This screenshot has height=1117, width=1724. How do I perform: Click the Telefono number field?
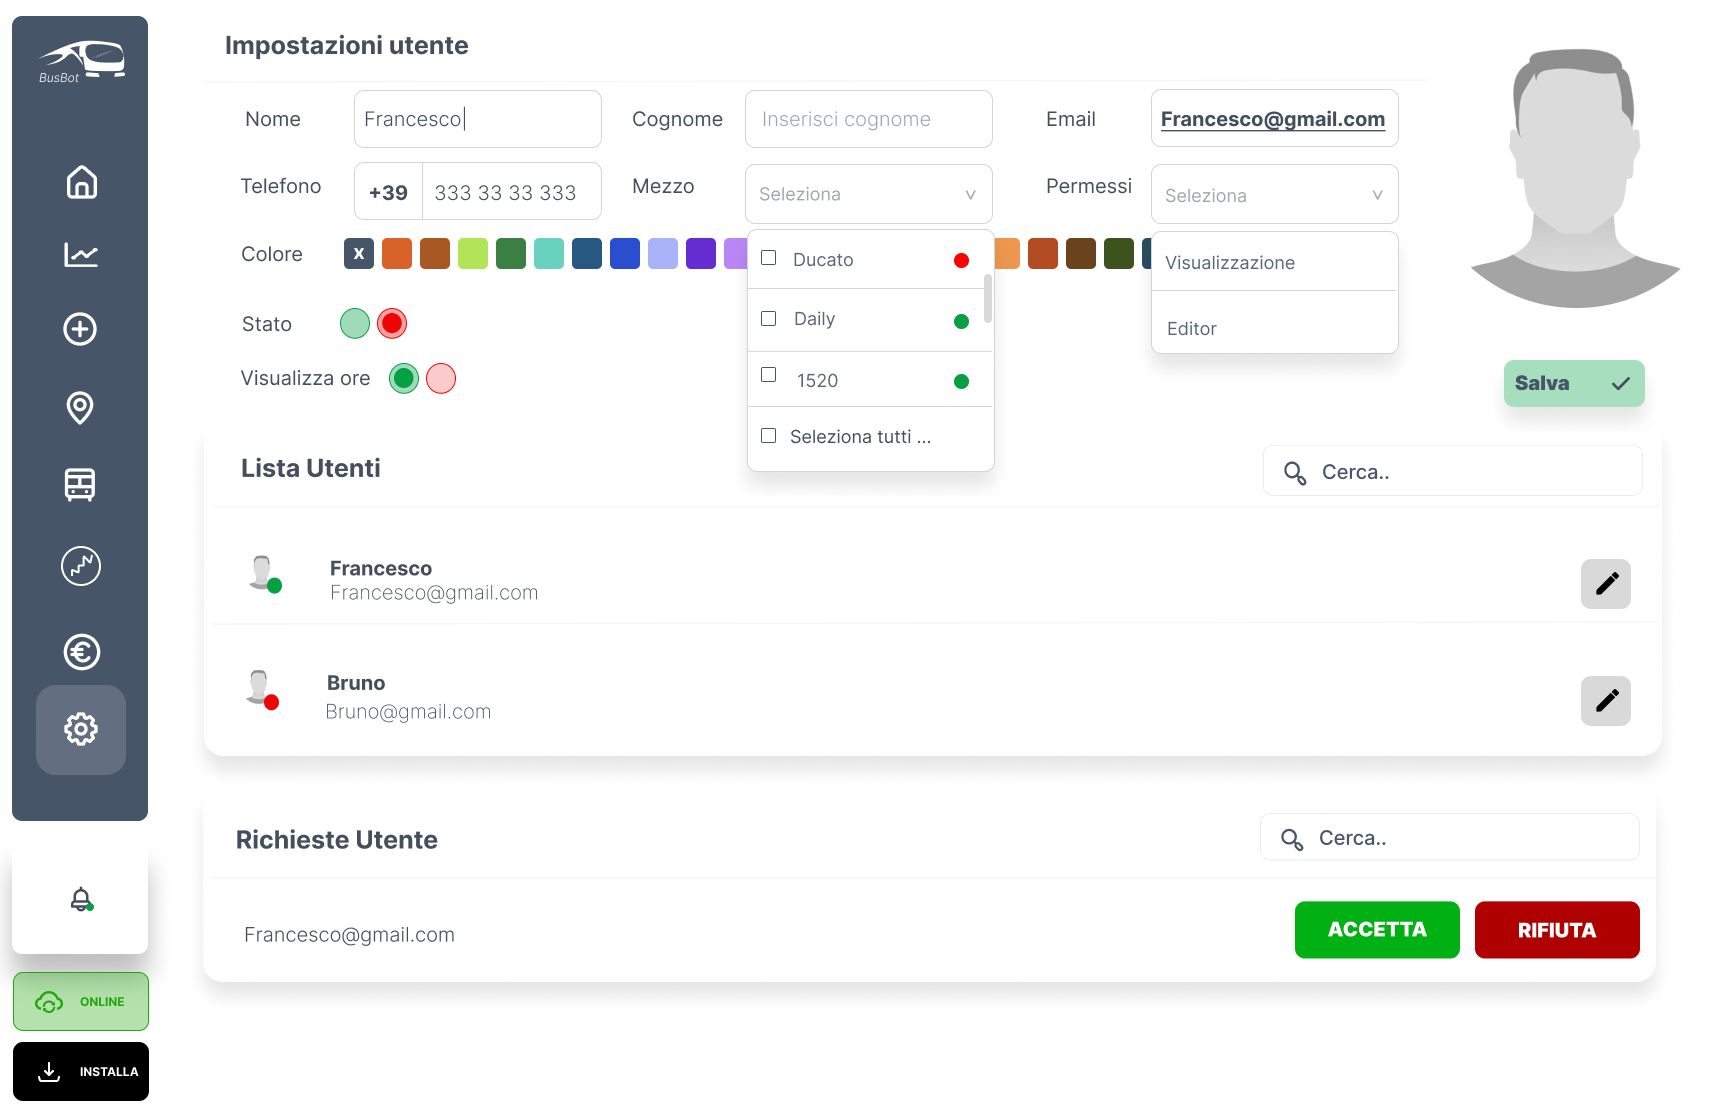(x=511, y=192)
